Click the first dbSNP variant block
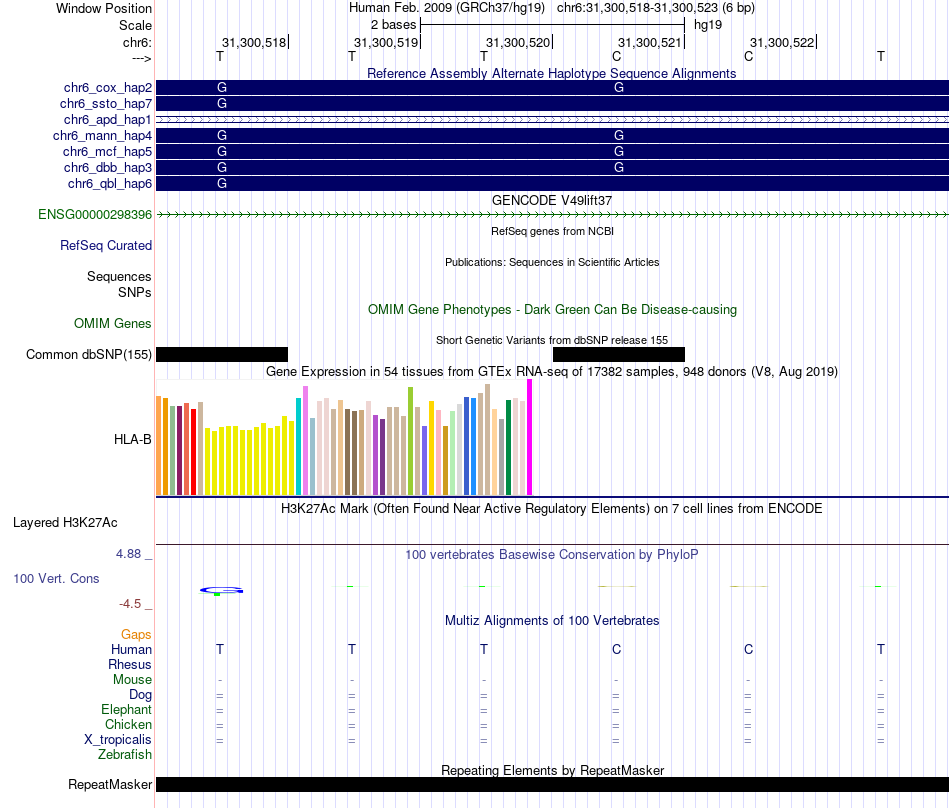This screenshot has height=808, width=950. [x=222, y=354]
